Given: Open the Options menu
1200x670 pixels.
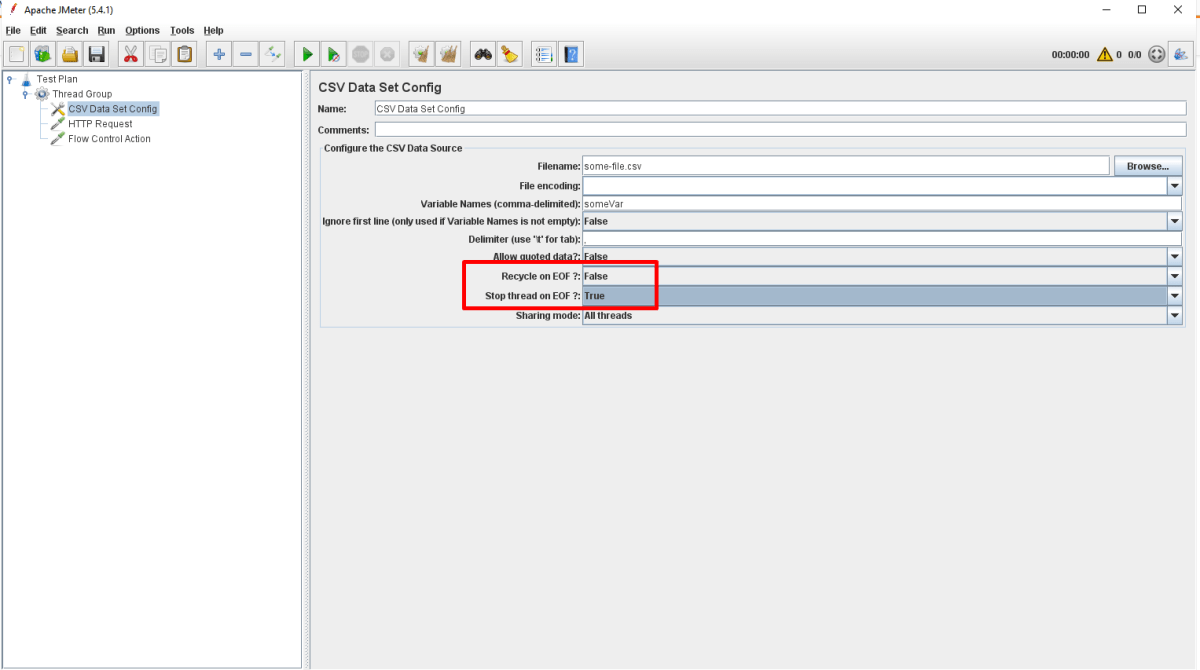Looking at the screenshot, I should coord(142,31).
